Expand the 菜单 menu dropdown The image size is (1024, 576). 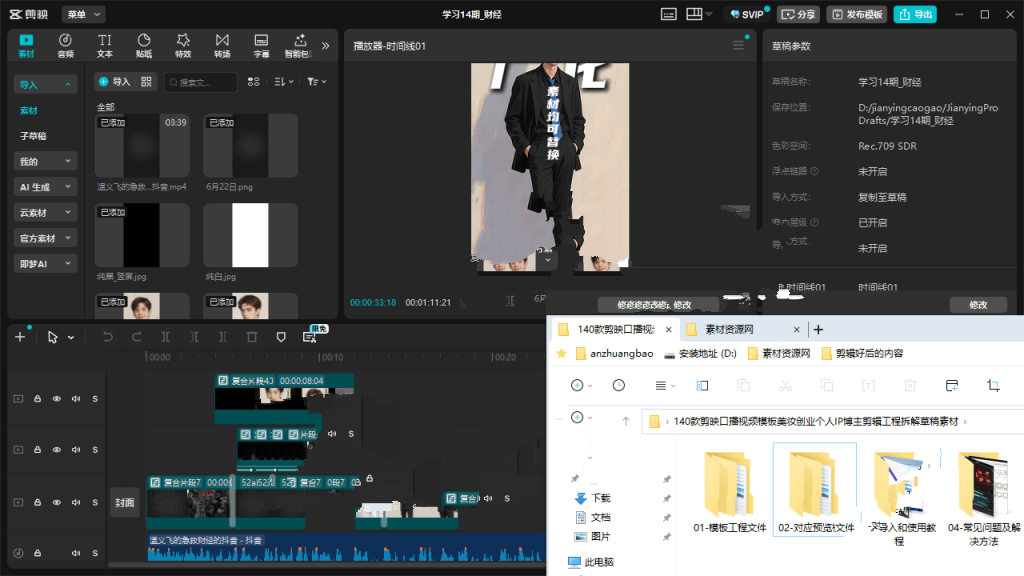(x=84, y=14)
